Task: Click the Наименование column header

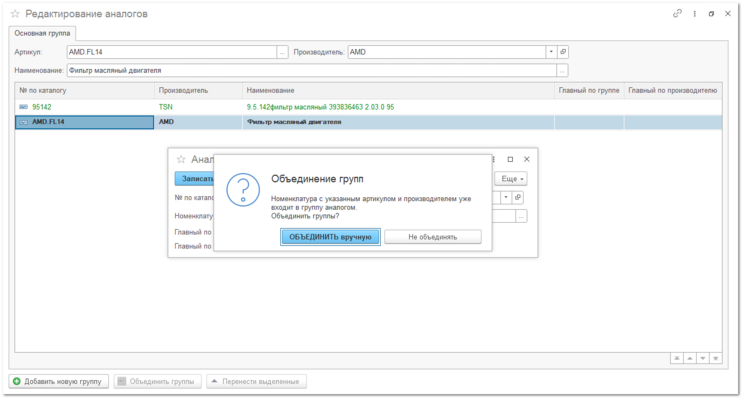Action: click(x=398, y=91)
